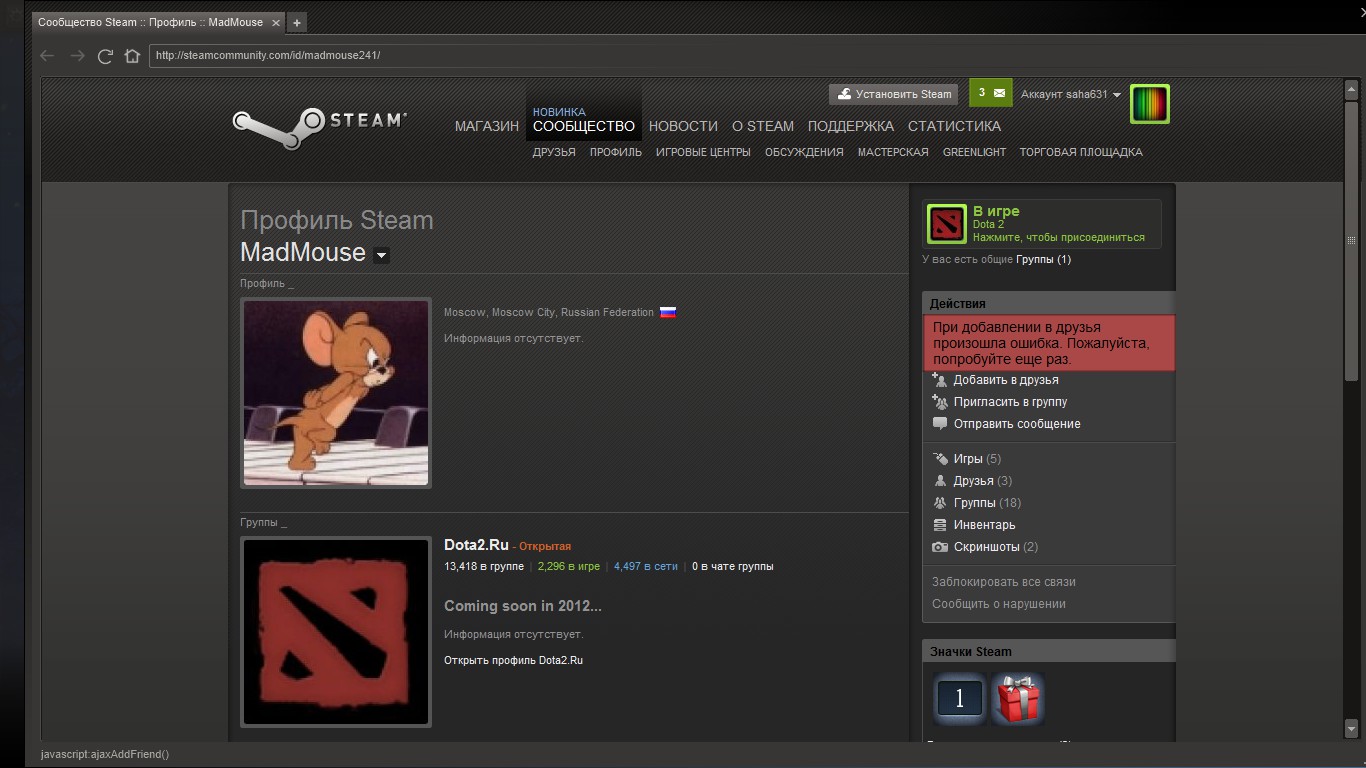Go to ТОРГОВАЯ ПЛОЩАДКА submenu
Image resolution: width=1366 pixels, height=768 pixels.
pyautogui.click(x=1081, y=152)
